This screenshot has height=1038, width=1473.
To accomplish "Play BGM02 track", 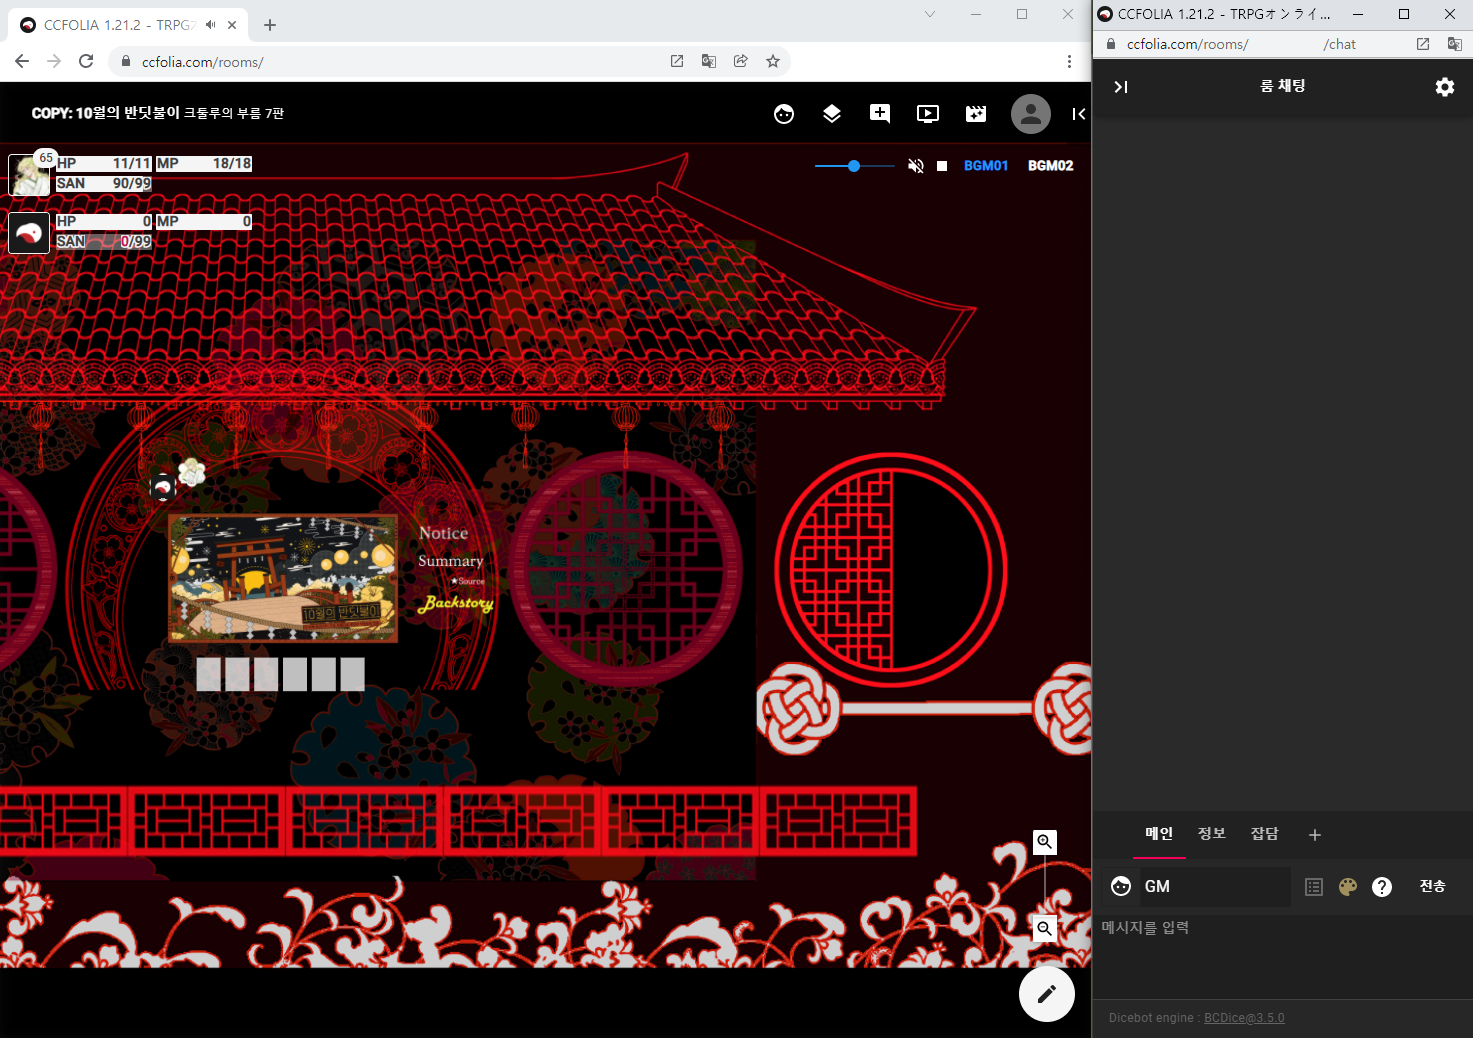I will [x=1051, y=166].
